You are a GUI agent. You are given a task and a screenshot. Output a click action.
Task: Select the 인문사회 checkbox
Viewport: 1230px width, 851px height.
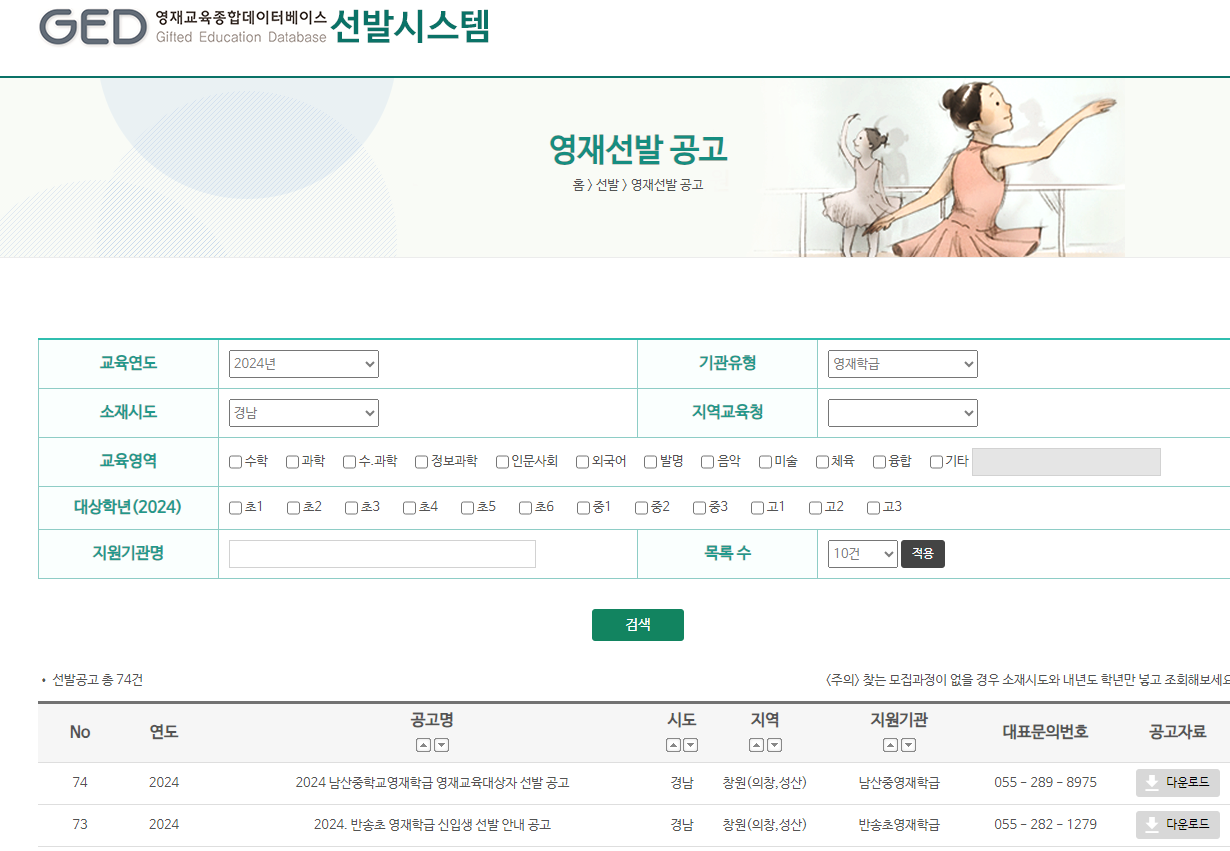[502, 462]
